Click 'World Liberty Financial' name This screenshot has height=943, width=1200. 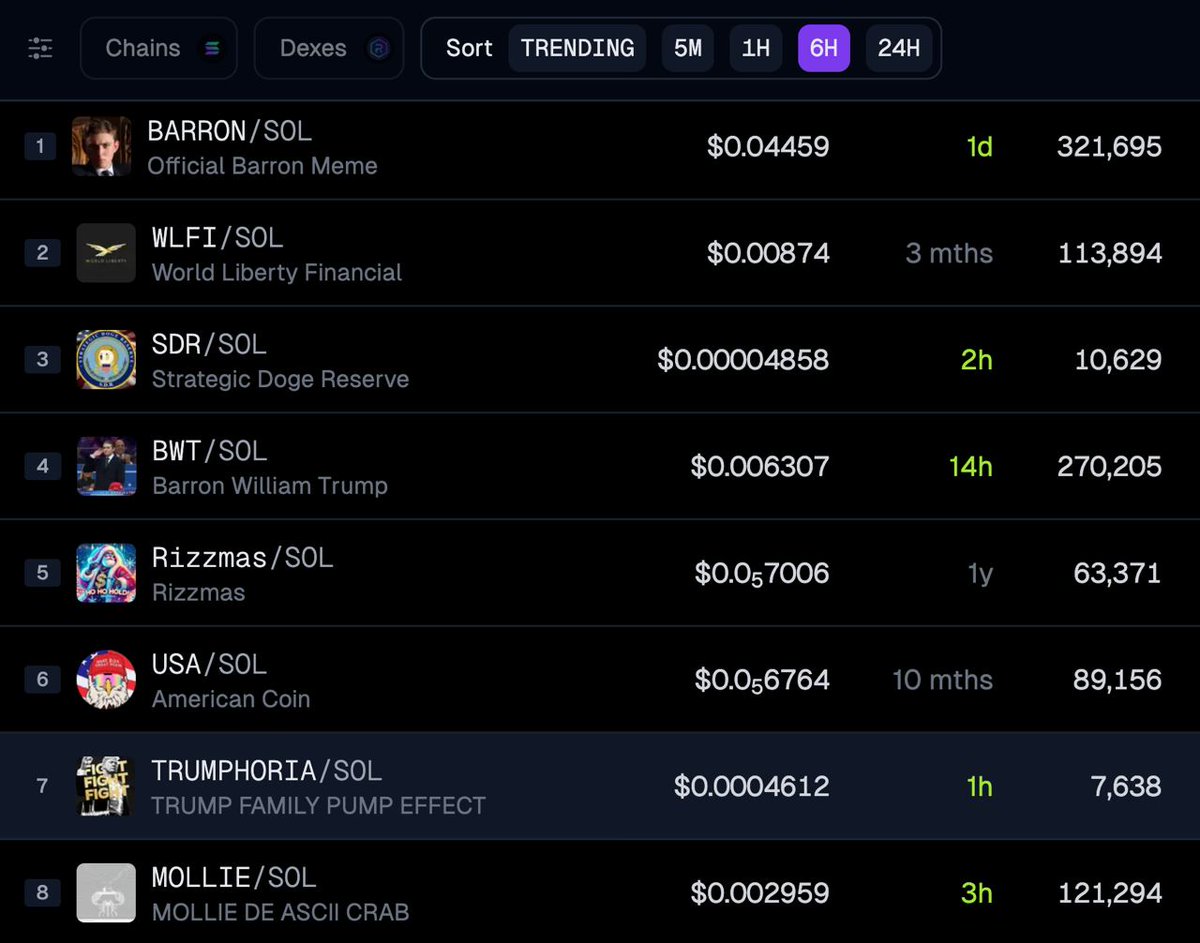coord(277,272)
